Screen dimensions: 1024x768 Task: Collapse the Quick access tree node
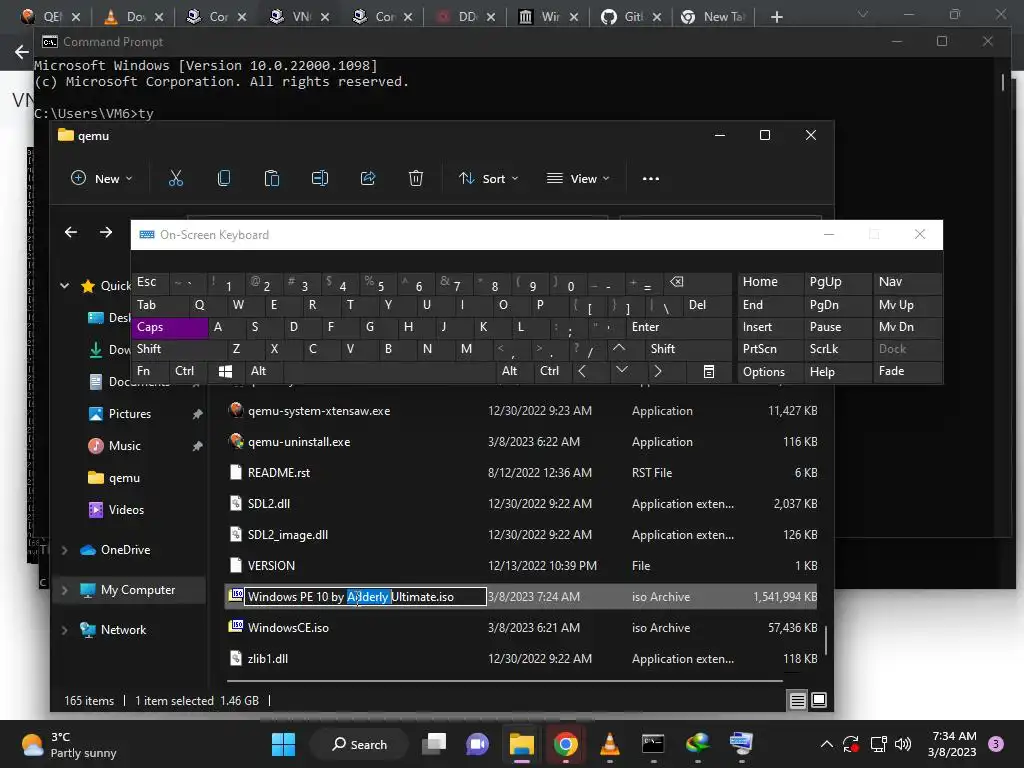[x=65, y=285]
